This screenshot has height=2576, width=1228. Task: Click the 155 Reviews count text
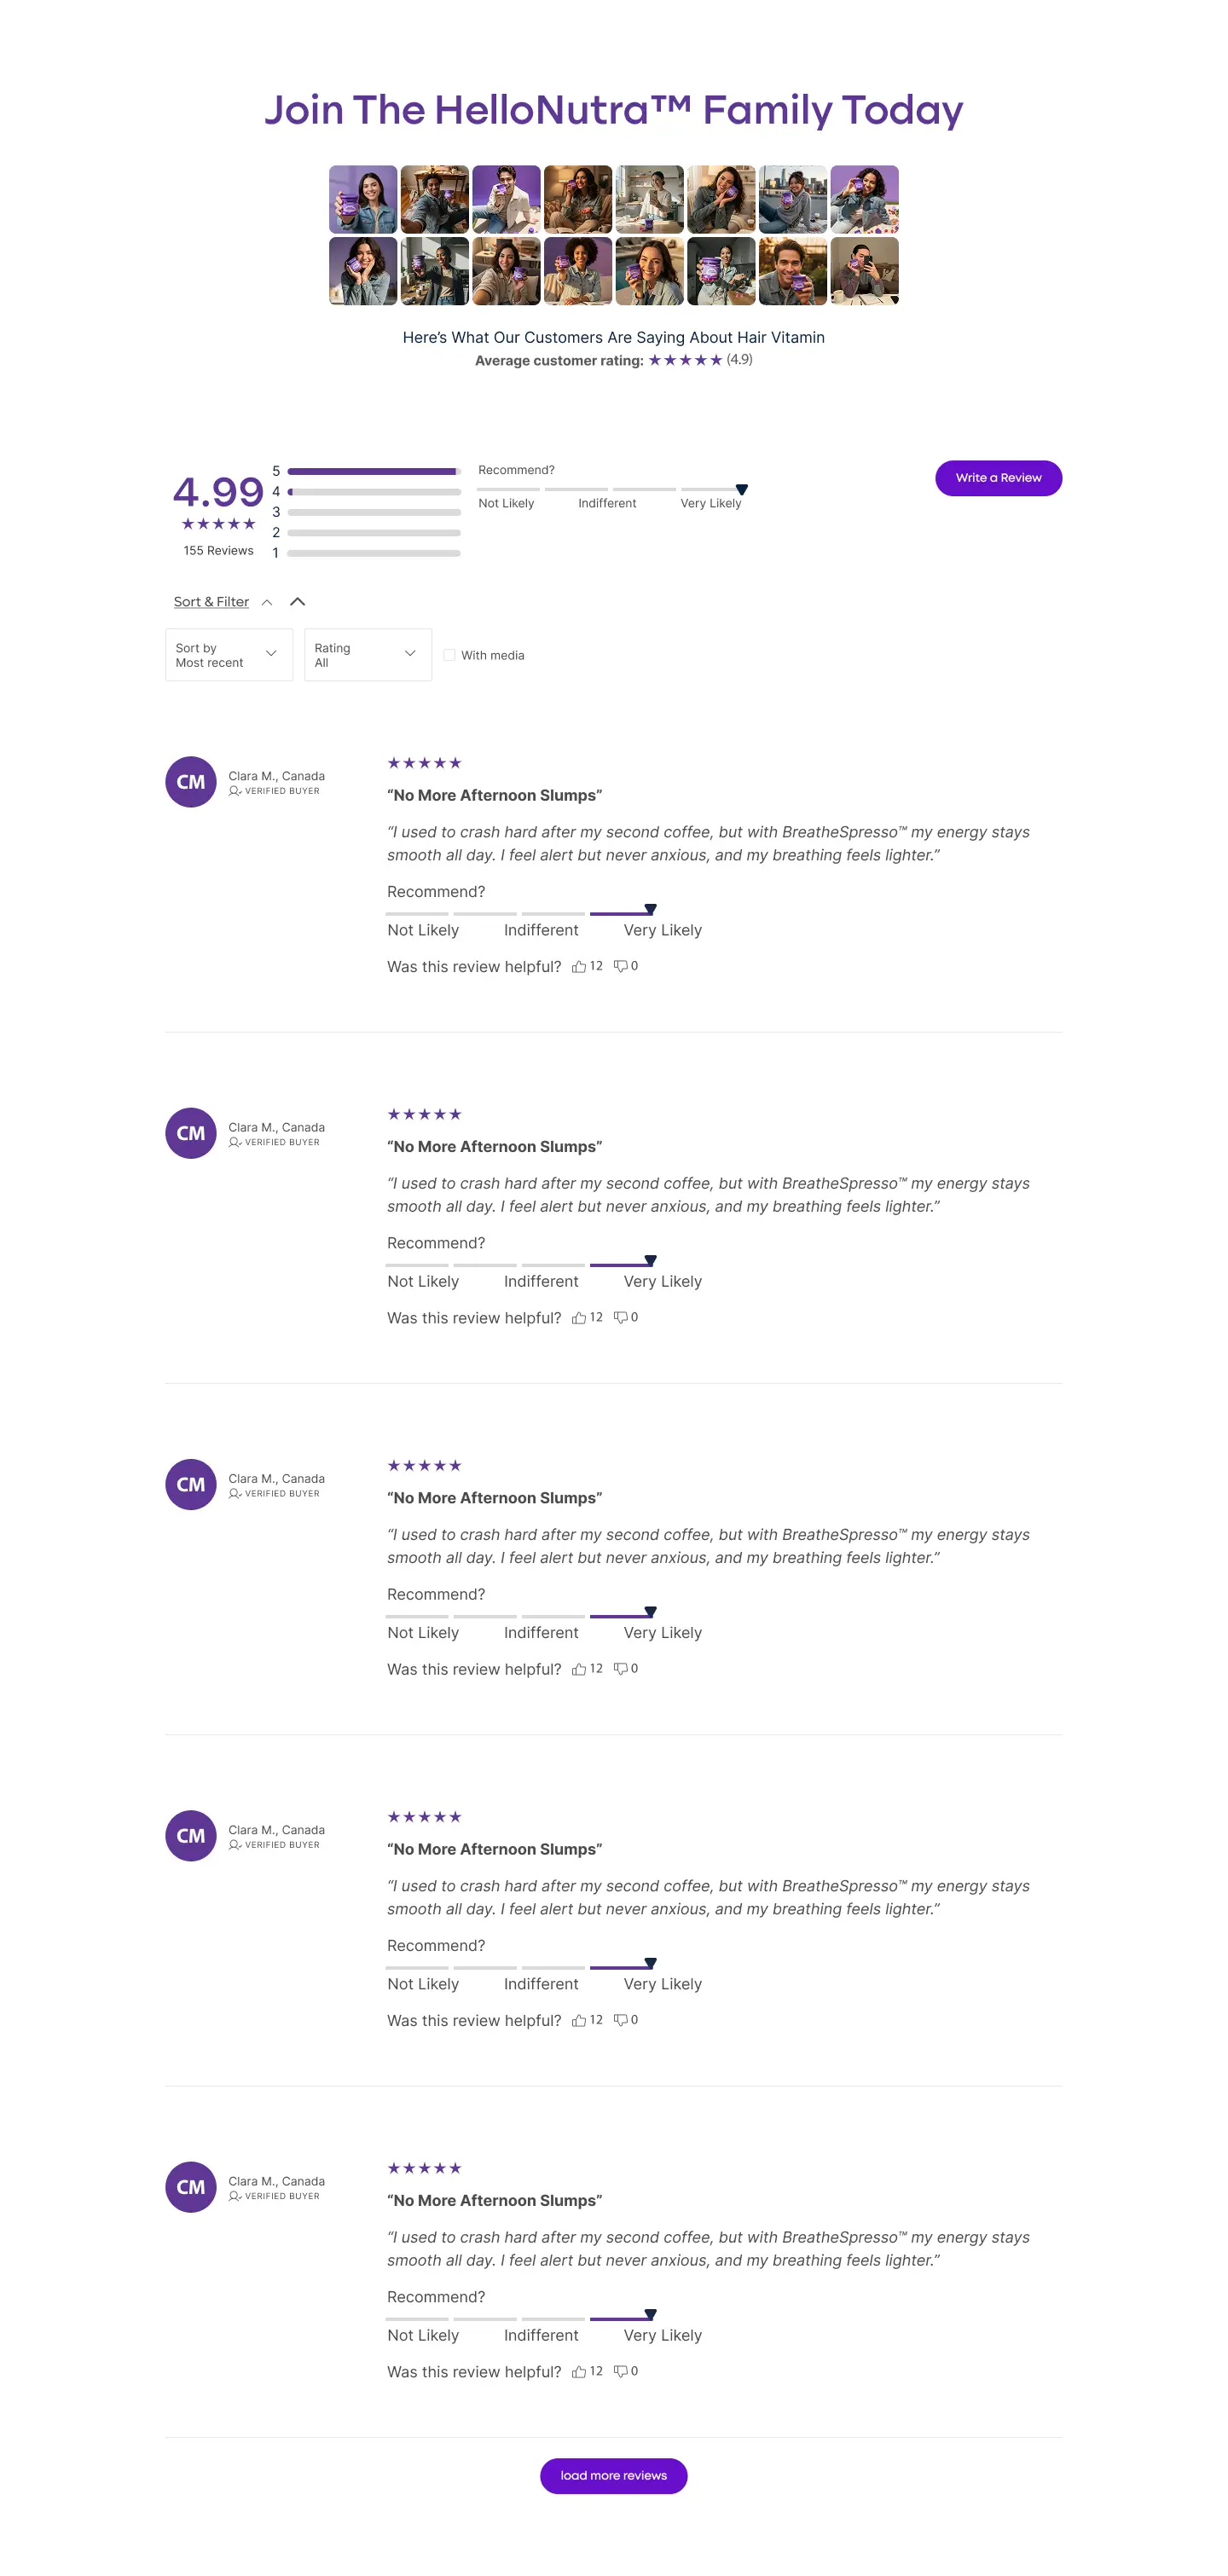click(218, 551)
